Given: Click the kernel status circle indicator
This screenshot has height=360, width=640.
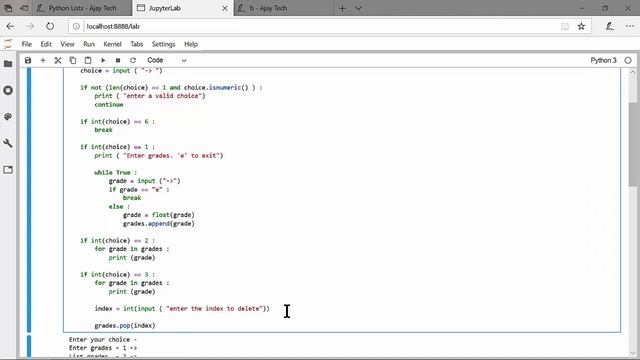Looking at the screenshot, I should 628,60.
